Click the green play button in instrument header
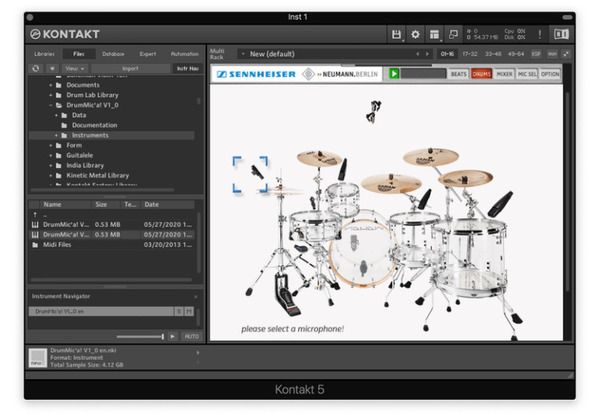Image resolution: width=600 pixels, height=416 pixels. 395,73
